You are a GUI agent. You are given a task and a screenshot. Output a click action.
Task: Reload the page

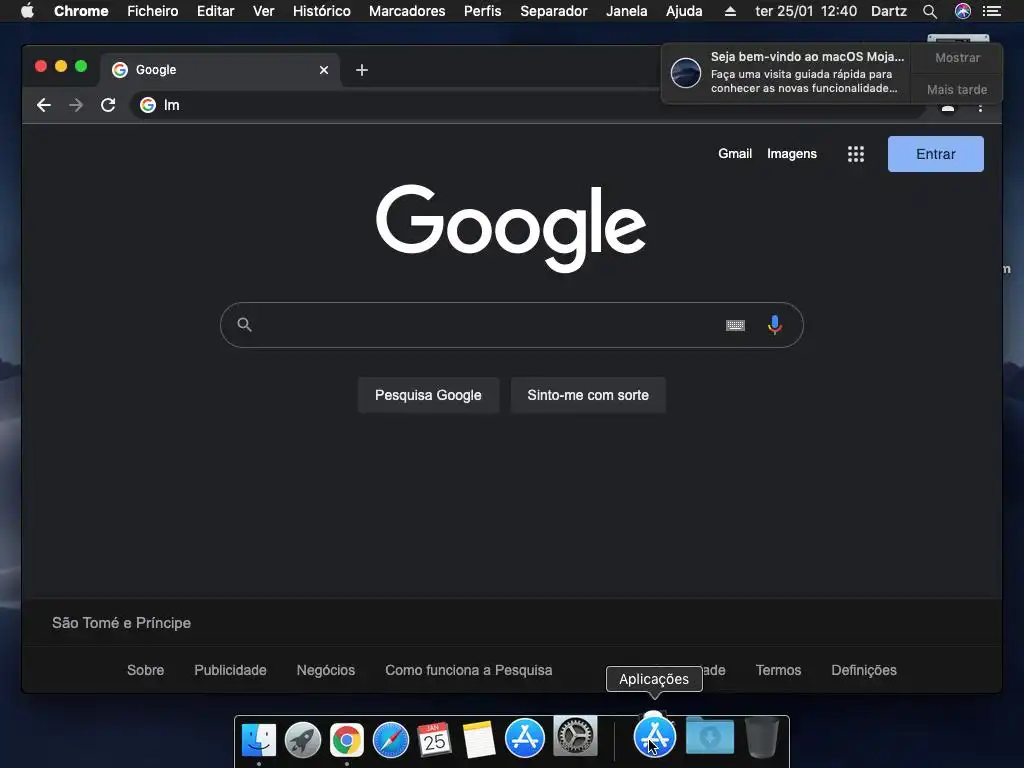[x=108, y=105]
